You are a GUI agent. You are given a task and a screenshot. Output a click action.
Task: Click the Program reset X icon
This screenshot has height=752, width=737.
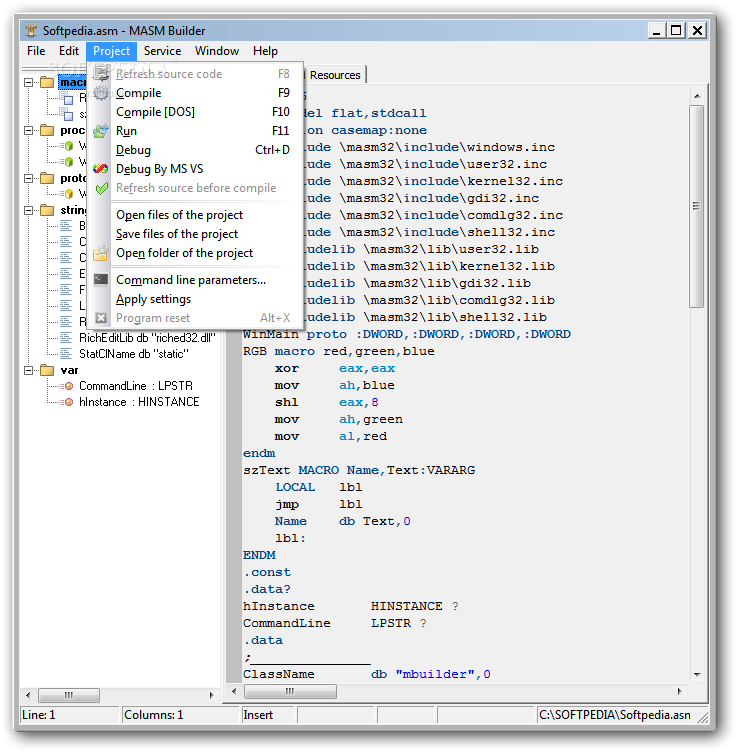pyautogui.click(x=101, y=318)
